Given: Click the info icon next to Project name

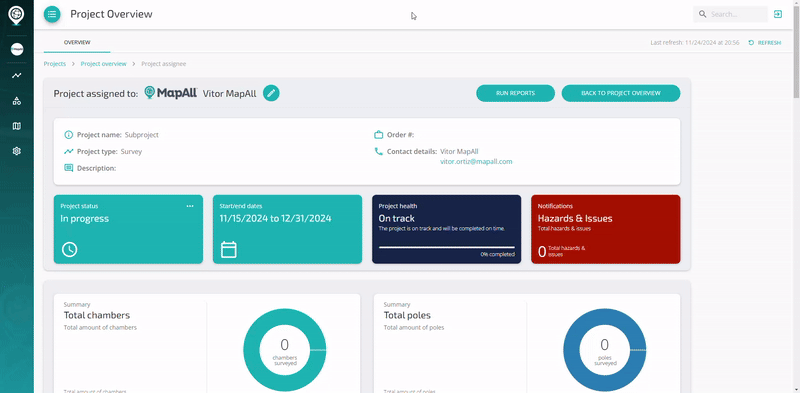Looking at the screenshot, I should (68, 135).
